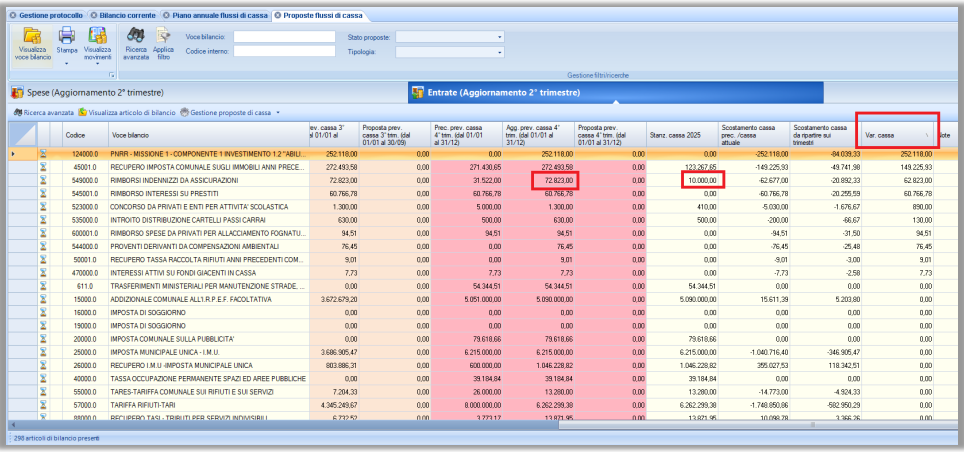Close the Gestione protocollo tab via its icon

click(11, 17)
